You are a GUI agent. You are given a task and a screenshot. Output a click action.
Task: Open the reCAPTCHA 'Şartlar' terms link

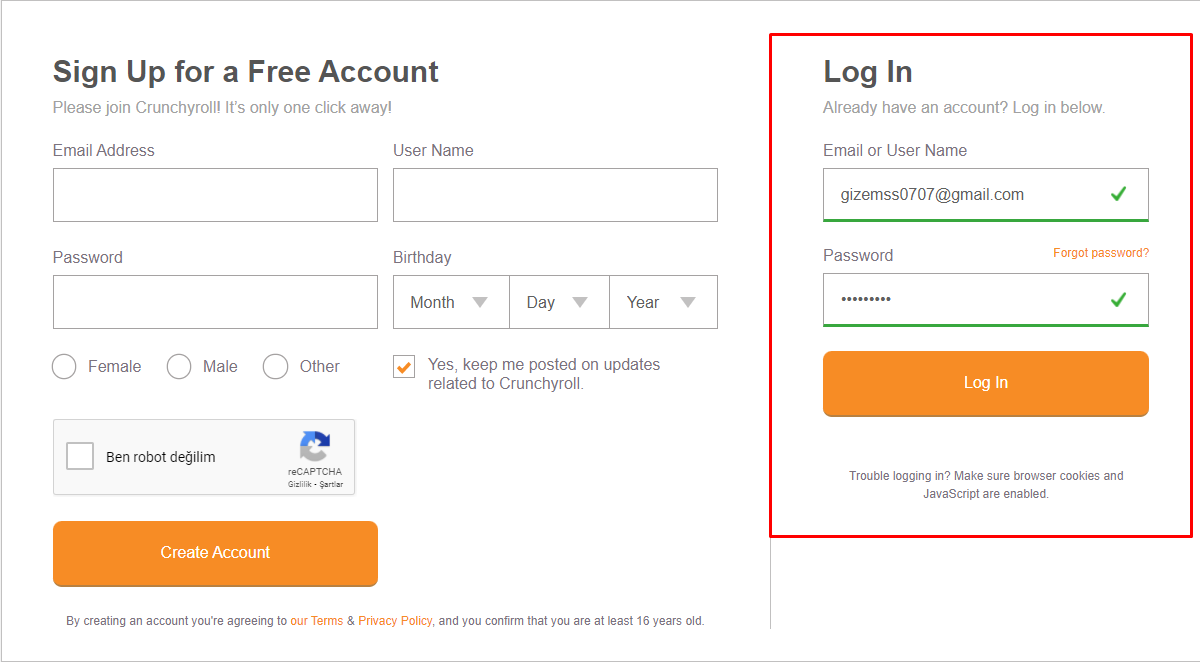(331, 485)
